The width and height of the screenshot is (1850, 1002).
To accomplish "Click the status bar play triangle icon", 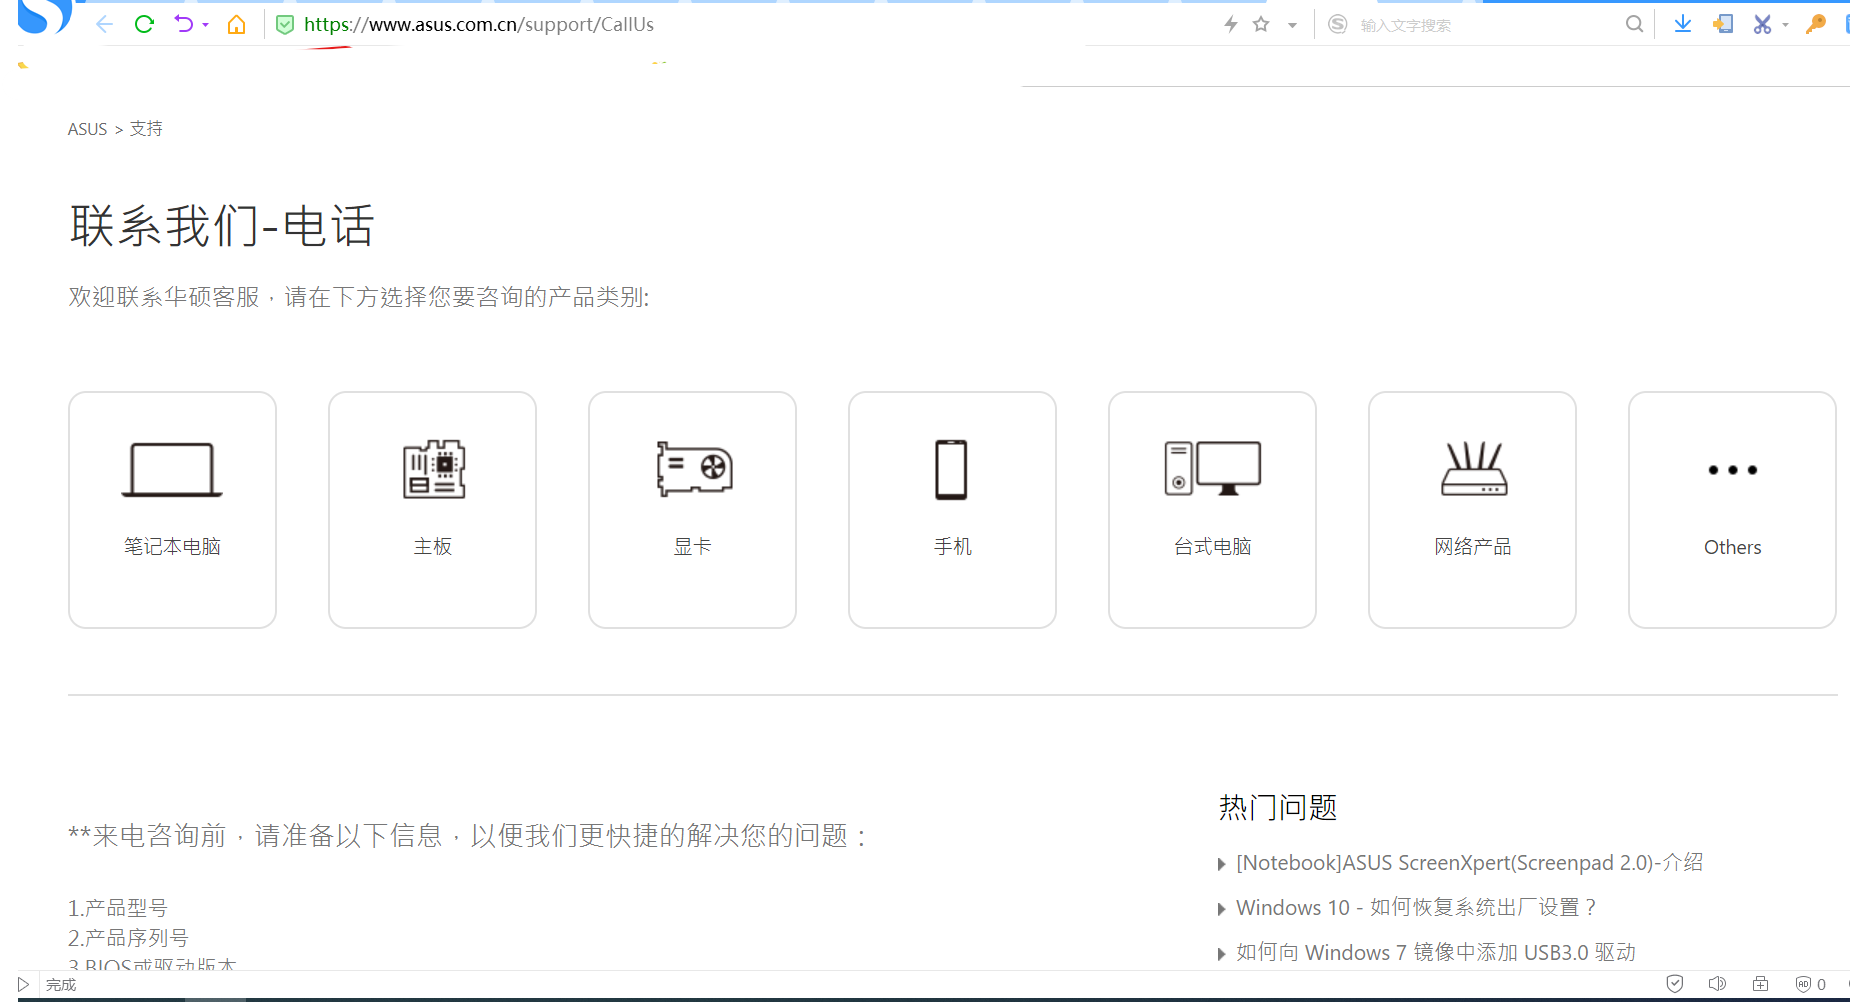I will pos(23,985).
